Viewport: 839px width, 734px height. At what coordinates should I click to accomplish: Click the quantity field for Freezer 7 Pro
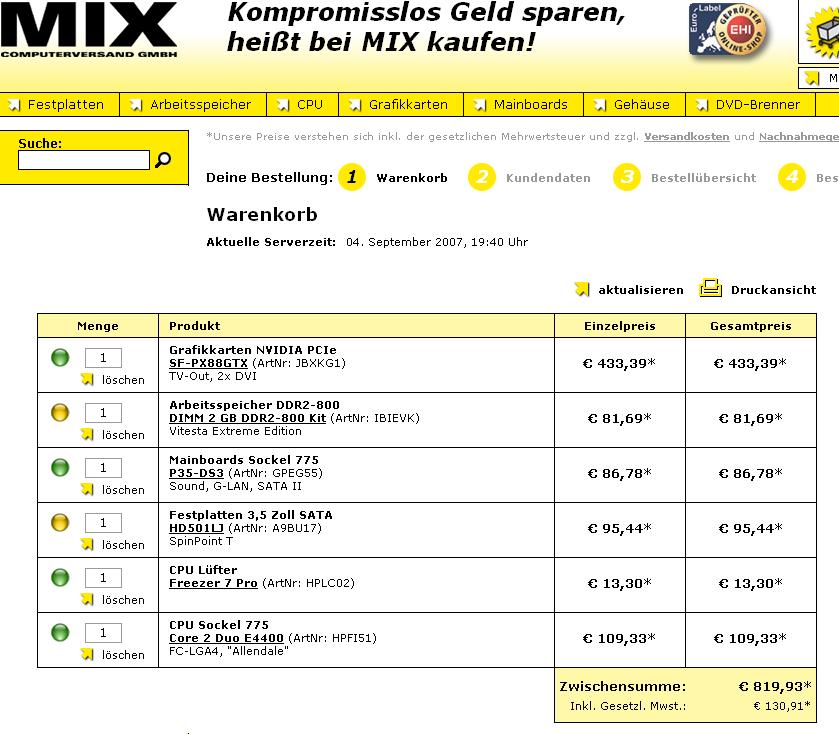[103, 578]
